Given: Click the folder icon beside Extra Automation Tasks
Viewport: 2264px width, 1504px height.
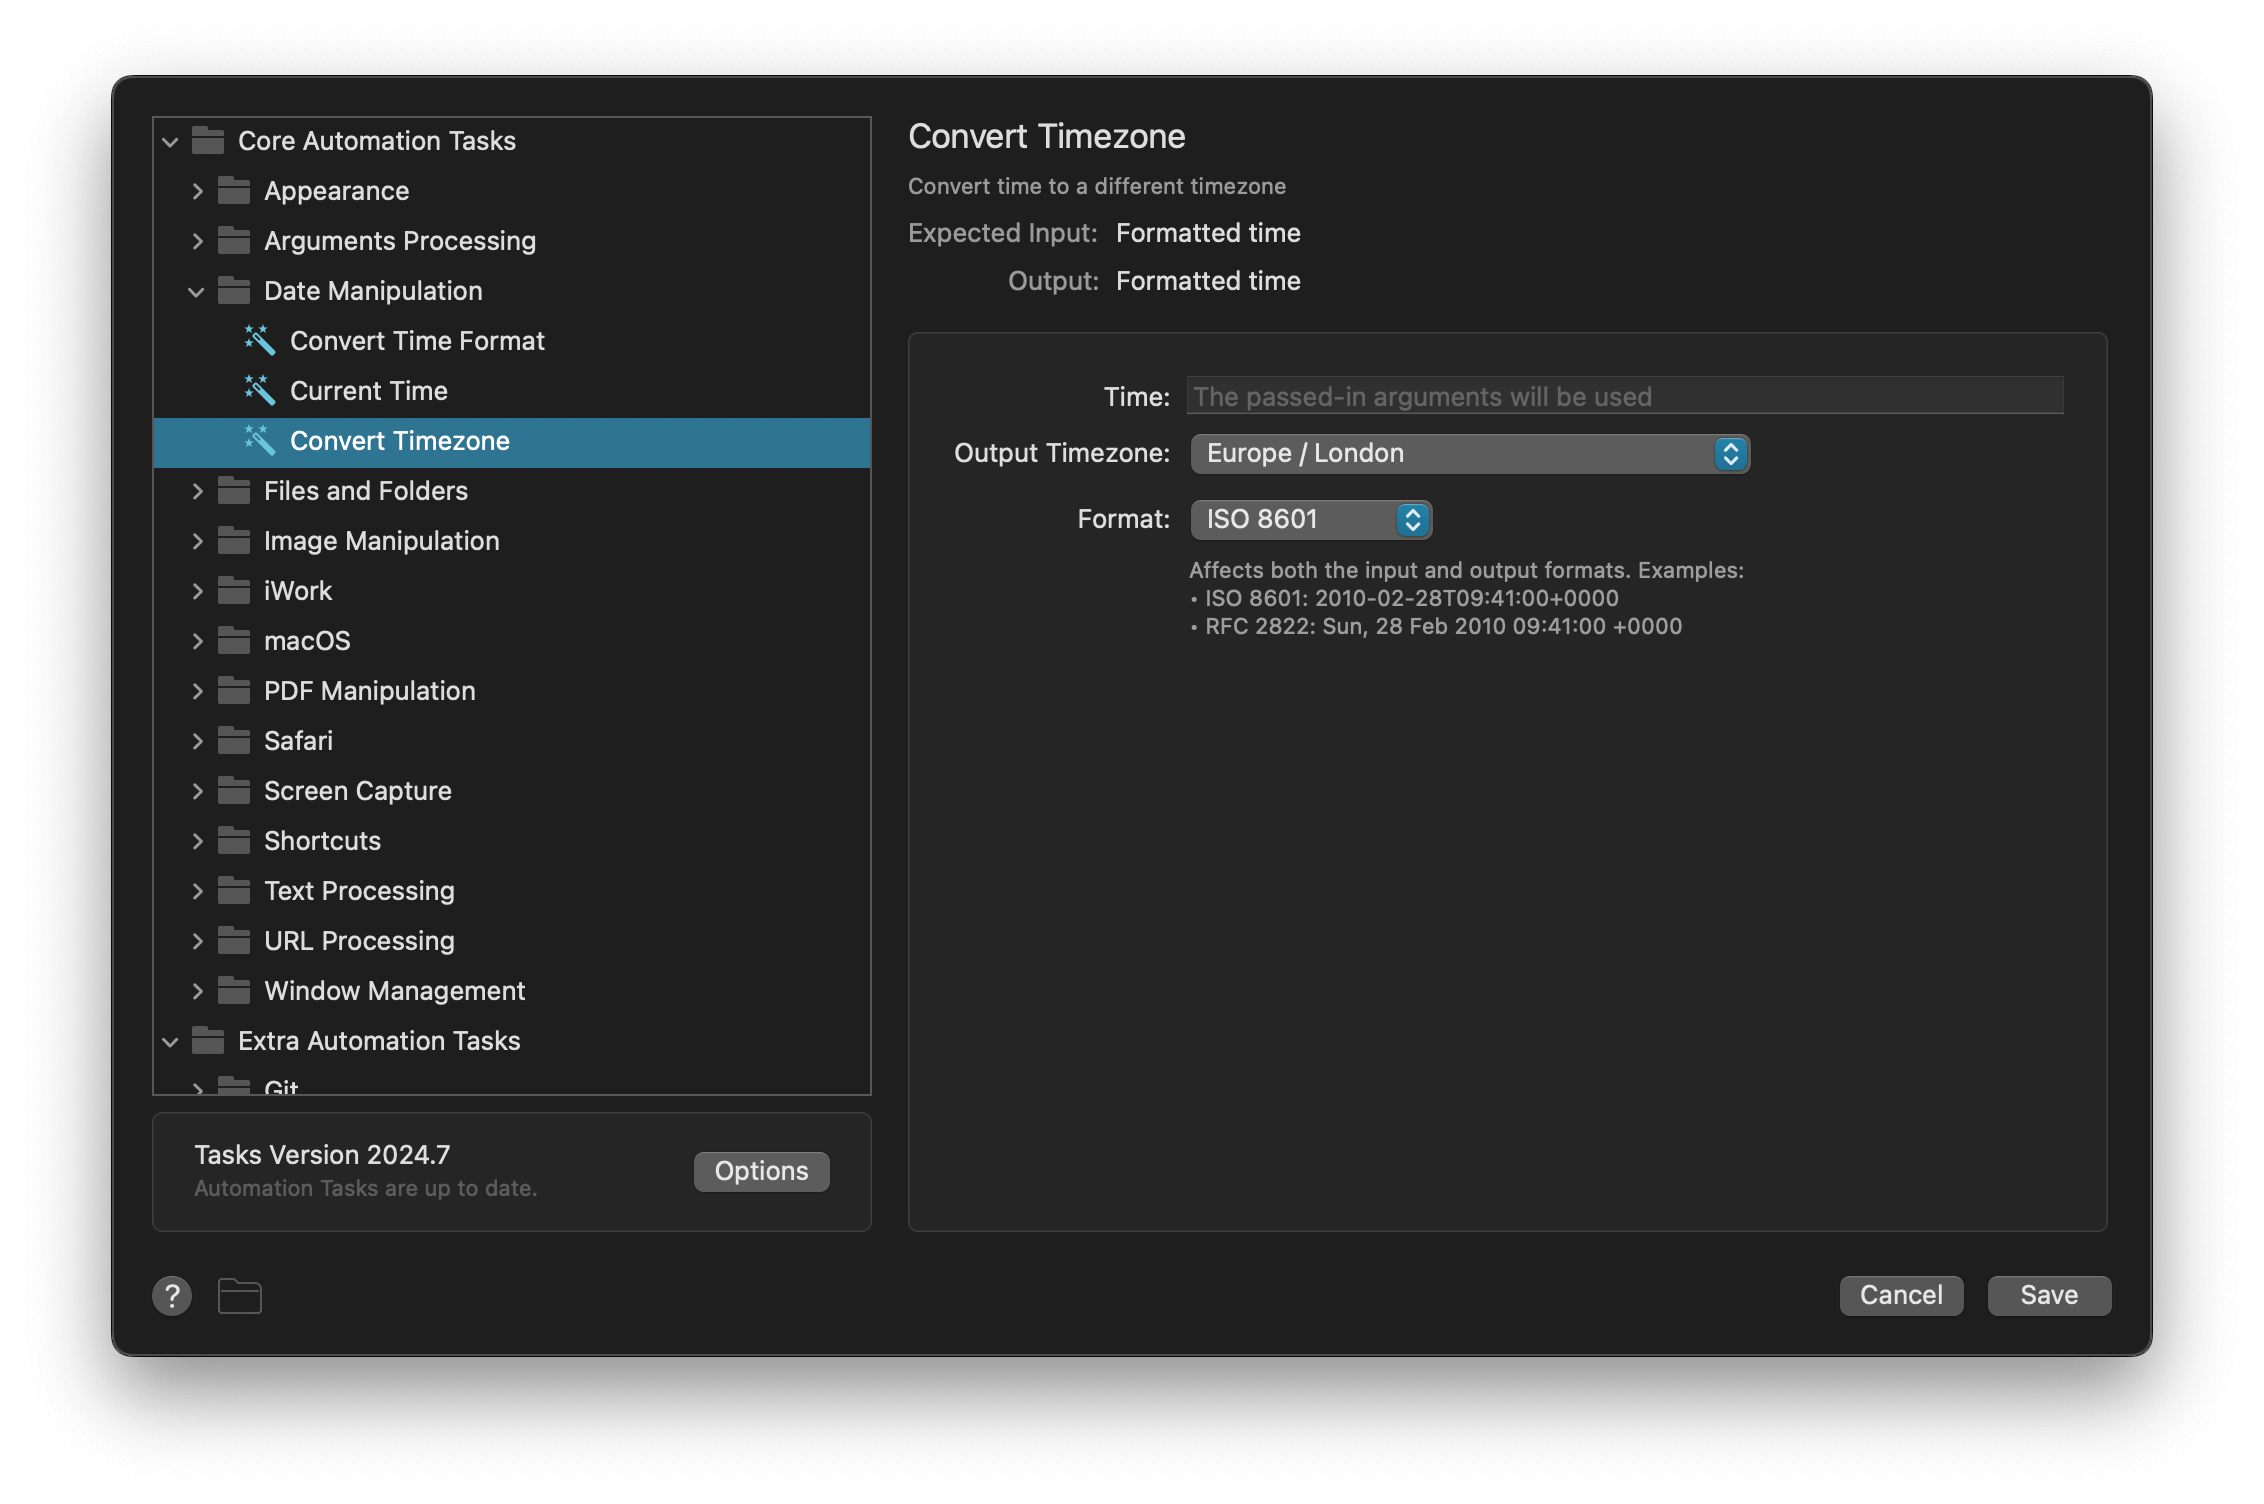Looking at the screenshot, I should pos(206,1040).
